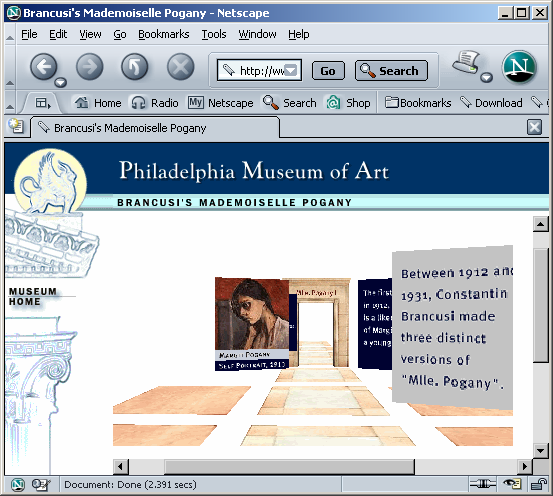Click the Museum Home link
The height and width of the screenshot is (496, 553).
[33, 296]
